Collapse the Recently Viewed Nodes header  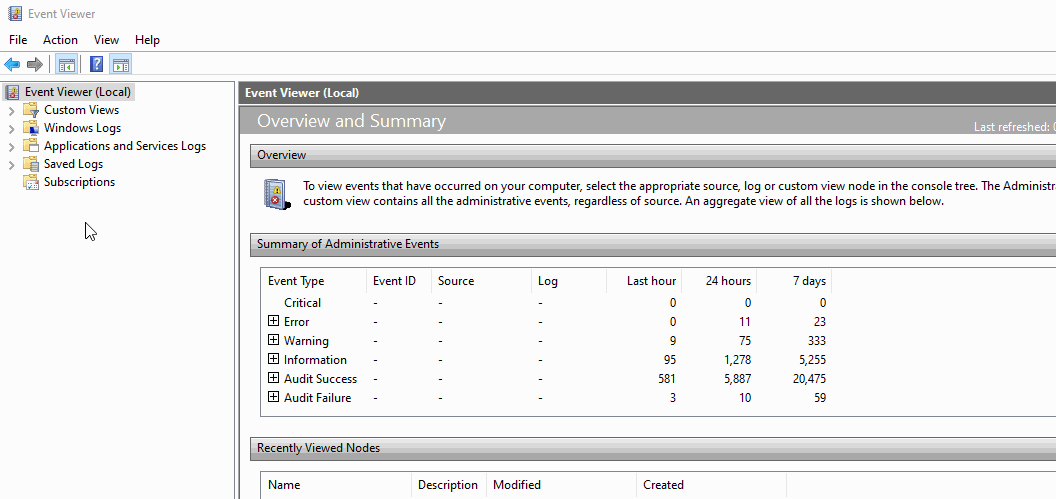tap(653, 448)
